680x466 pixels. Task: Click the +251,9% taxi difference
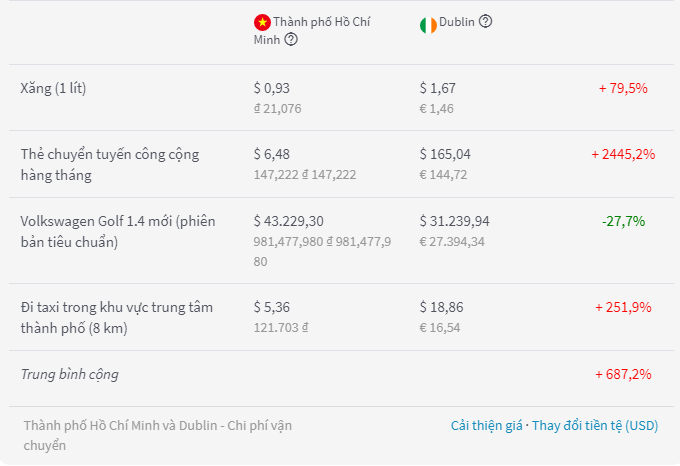coord(623,307)
